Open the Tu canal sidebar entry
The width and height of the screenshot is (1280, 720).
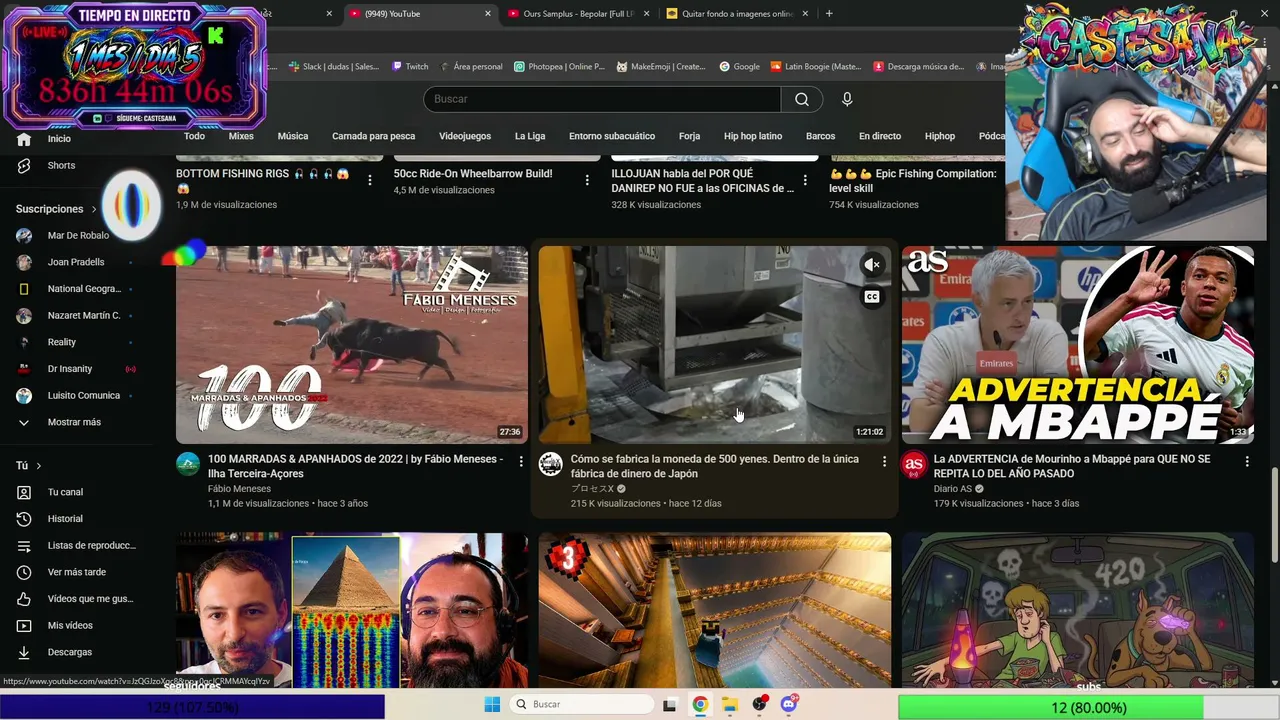pos(65,492)
